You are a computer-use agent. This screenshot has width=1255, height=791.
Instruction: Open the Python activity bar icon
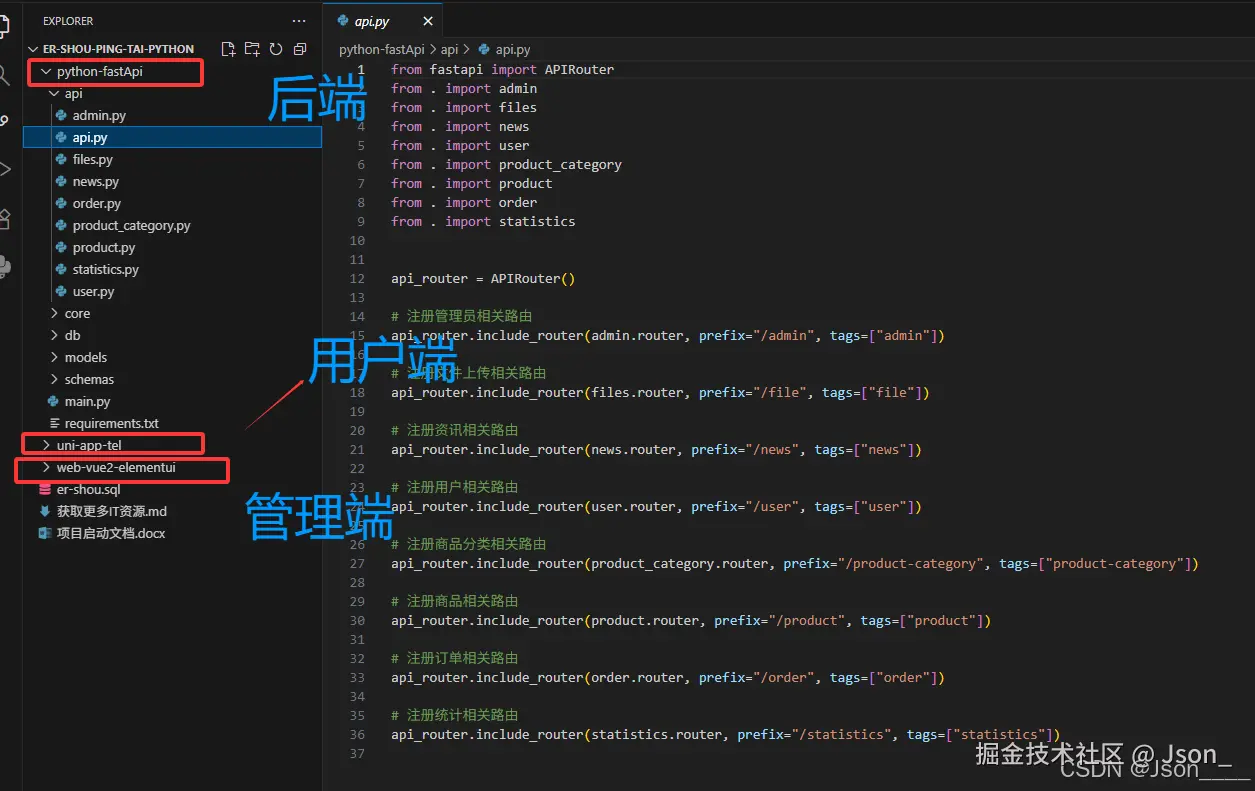[5, 267]
